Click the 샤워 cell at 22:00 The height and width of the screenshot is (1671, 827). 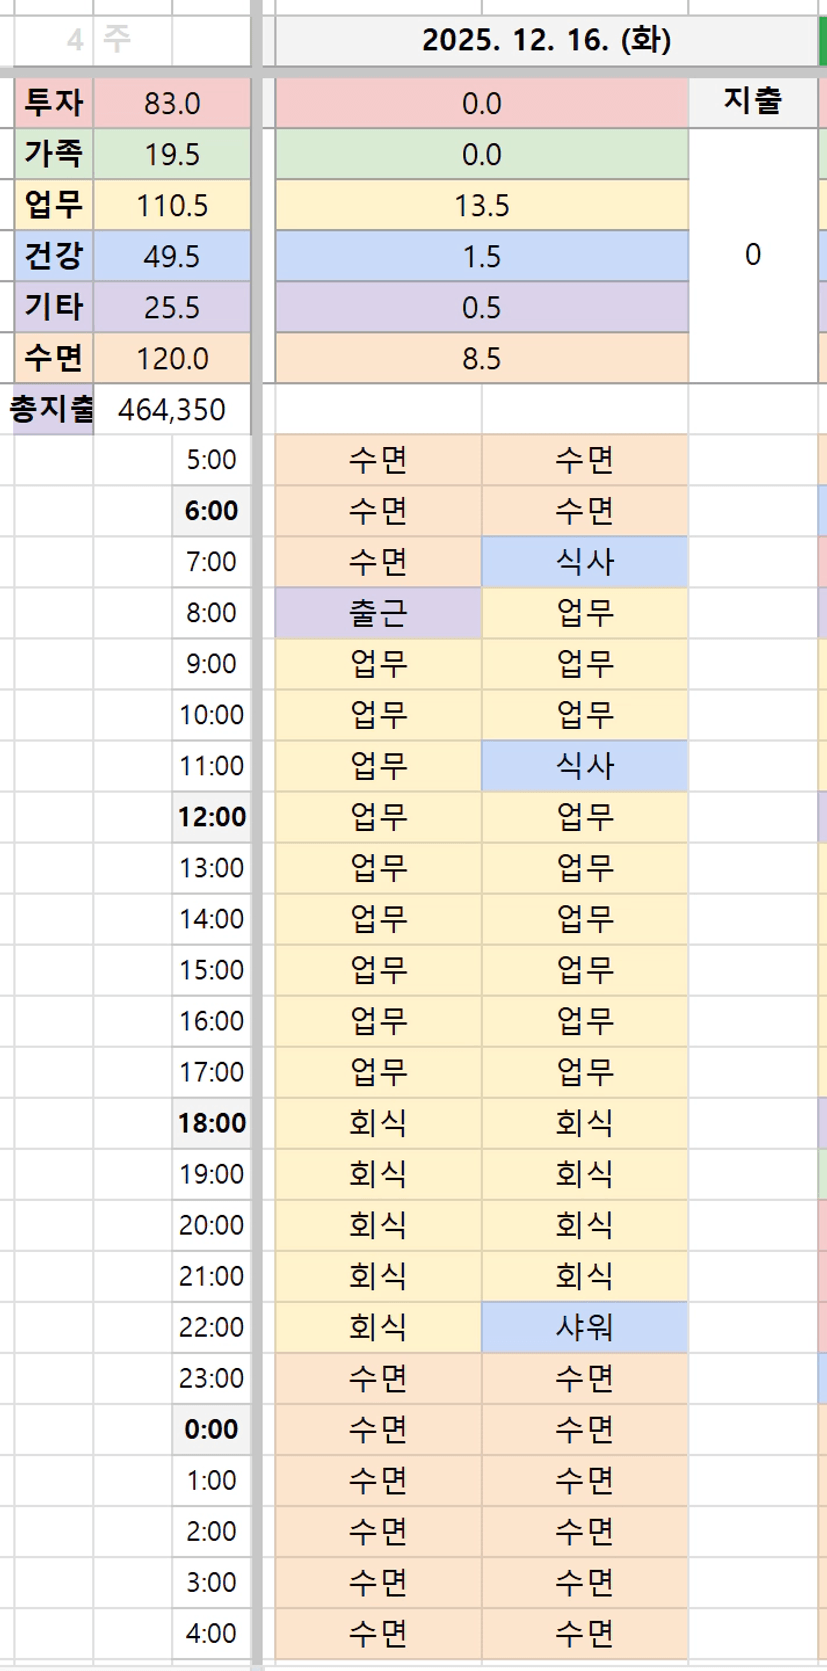coord(584,1327)
